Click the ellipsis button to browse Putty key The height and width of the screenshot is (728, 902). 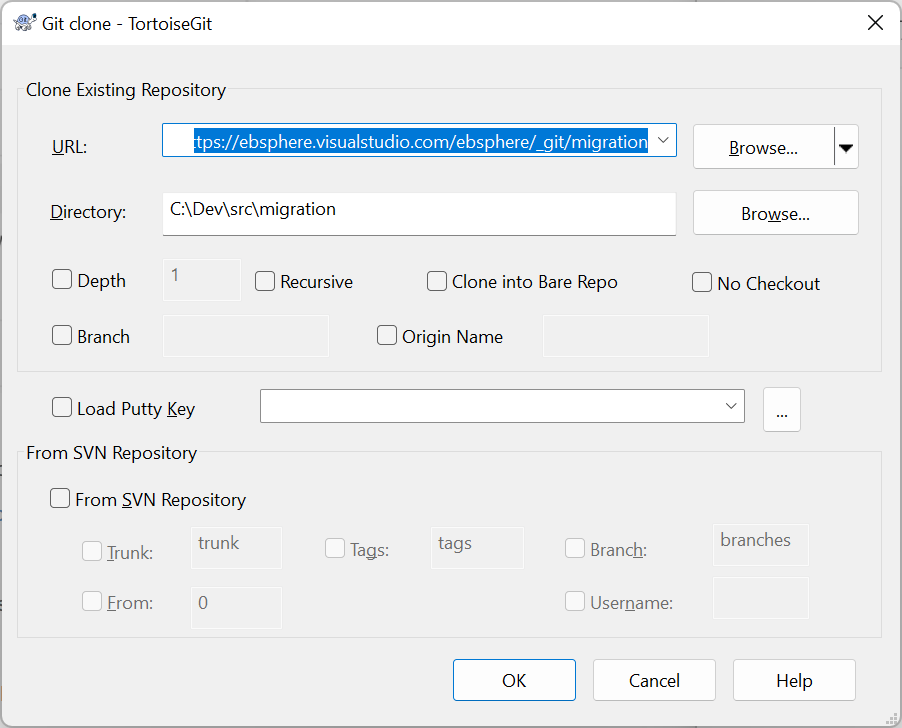782,409
